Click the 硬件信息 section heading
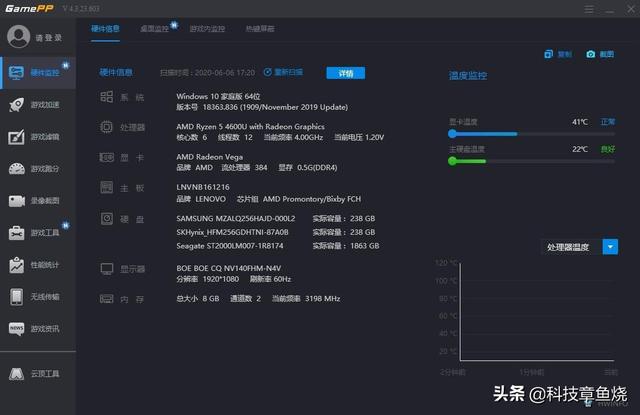 116,72
